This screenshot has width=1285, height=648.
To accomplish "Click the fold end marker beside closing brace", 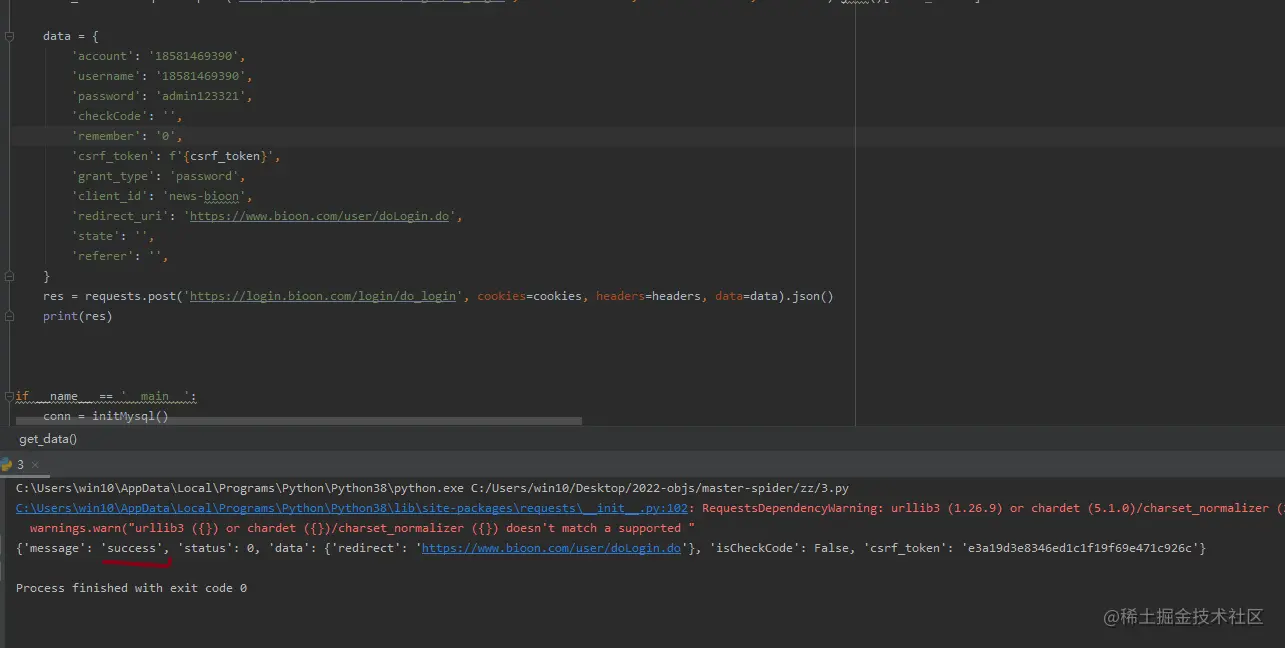I will [x=9, y=276].
